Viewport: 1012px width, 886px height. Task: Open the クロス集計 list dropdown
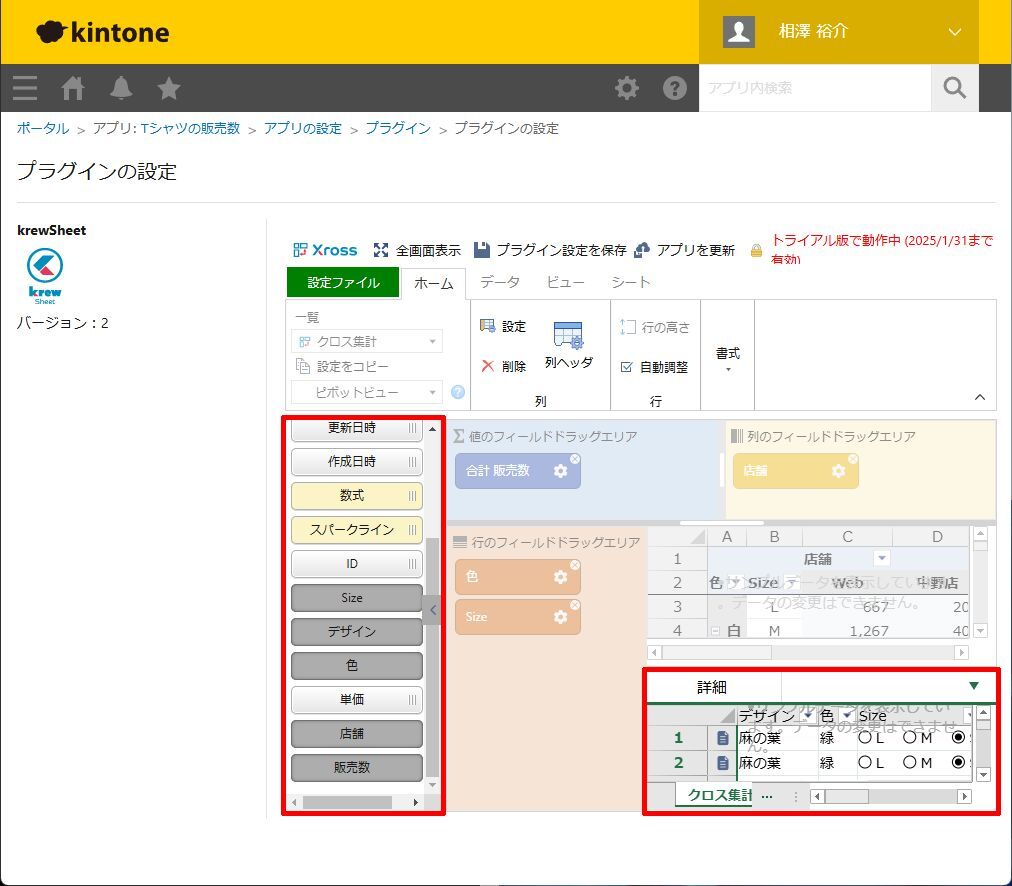[367, 341]
